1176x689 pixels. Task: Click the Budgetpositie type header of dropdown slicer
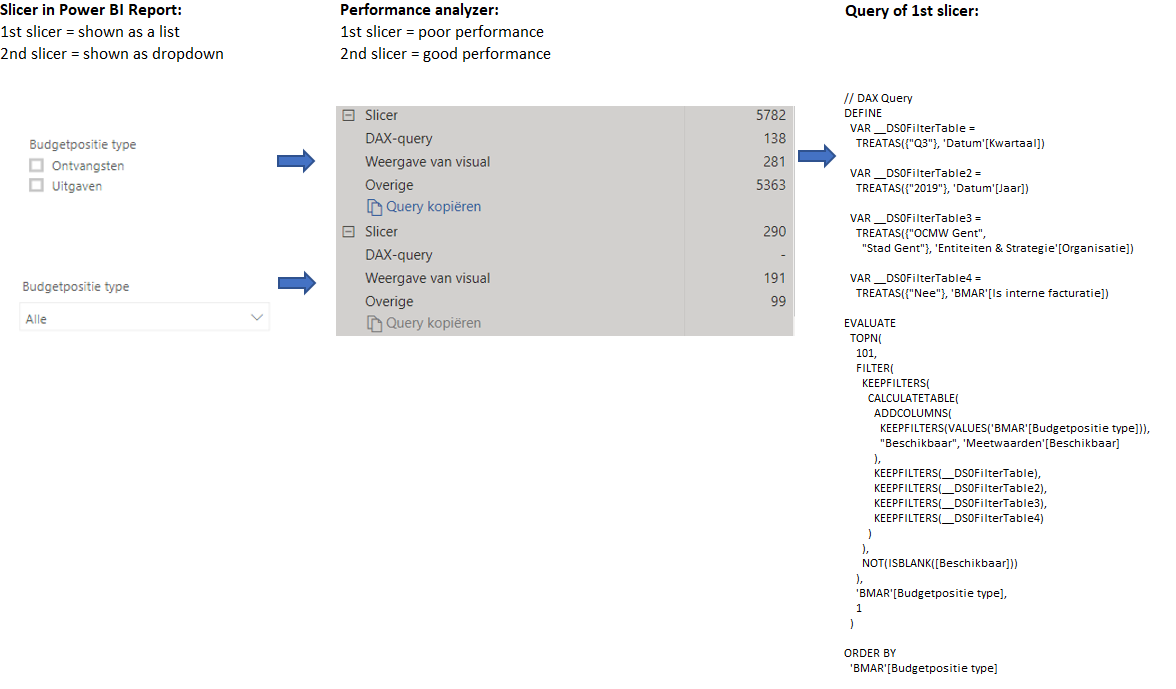pos(76,286)
